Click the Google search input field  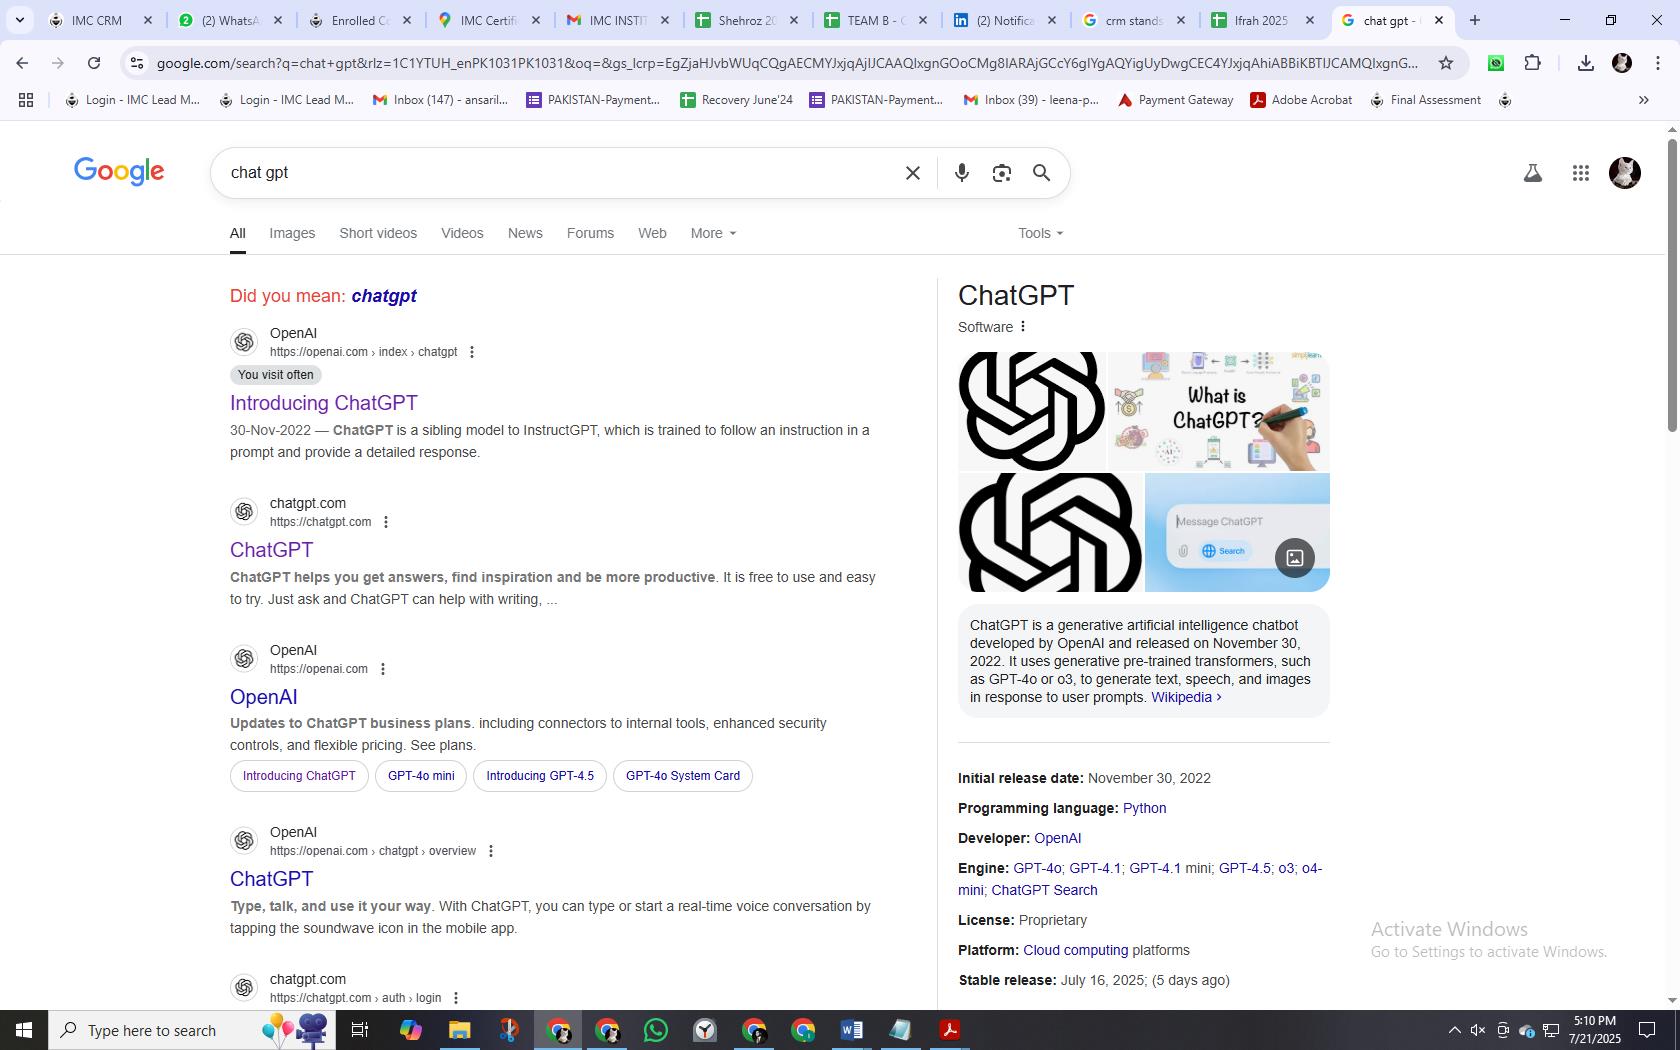560,173
